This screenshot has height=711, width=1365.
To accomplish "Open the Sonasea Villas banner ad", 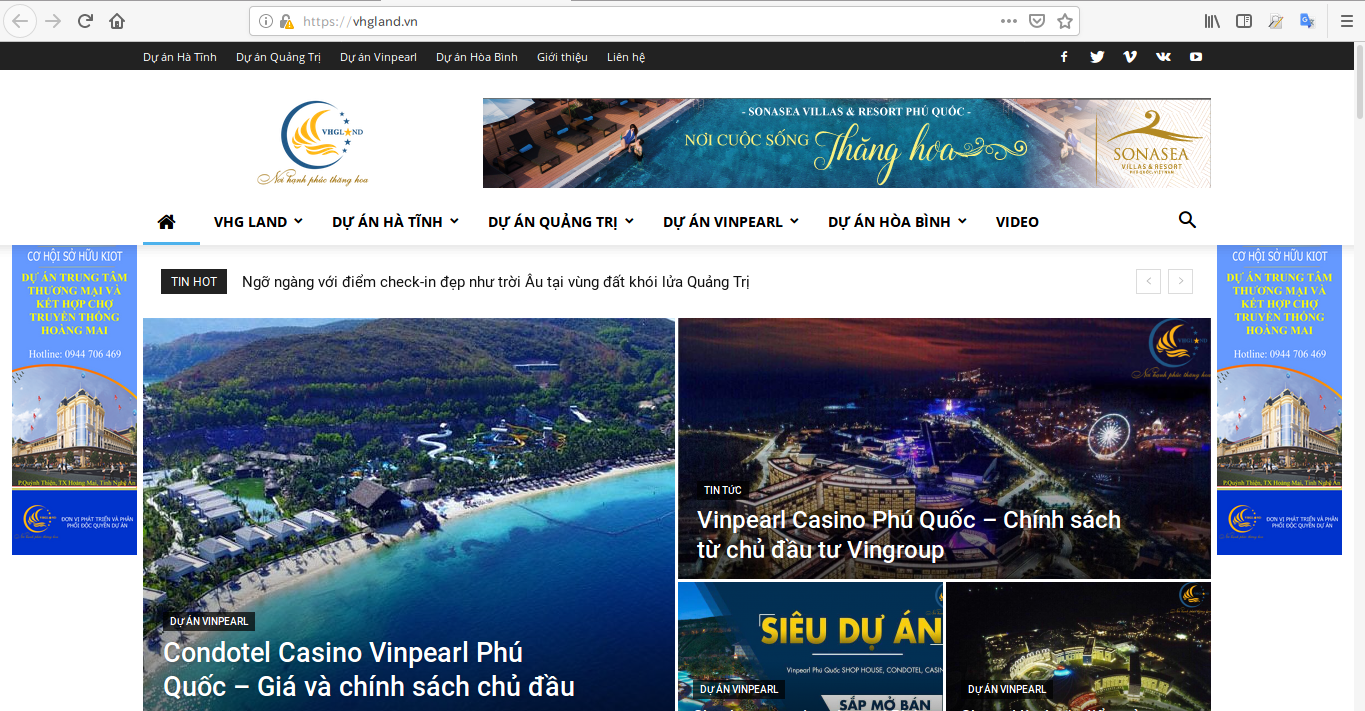I will point(847,143).
